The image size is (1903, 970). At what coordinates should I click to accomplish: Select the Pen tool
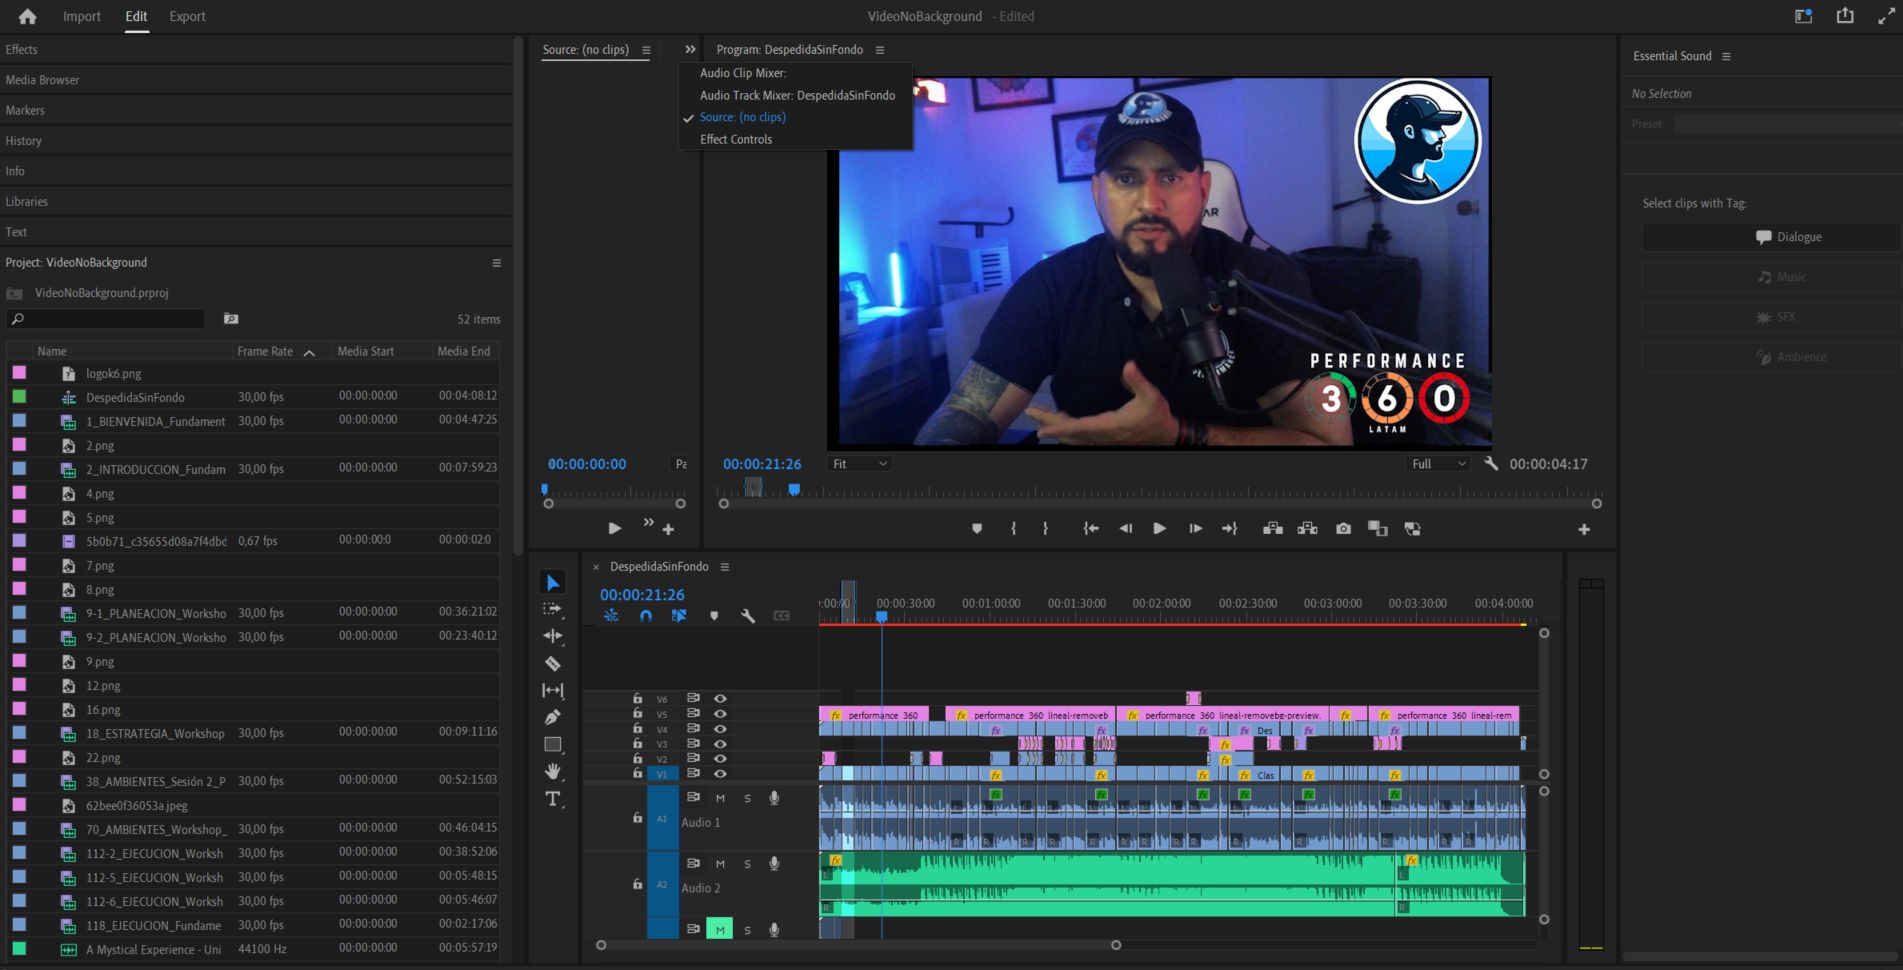pos(552,717)
